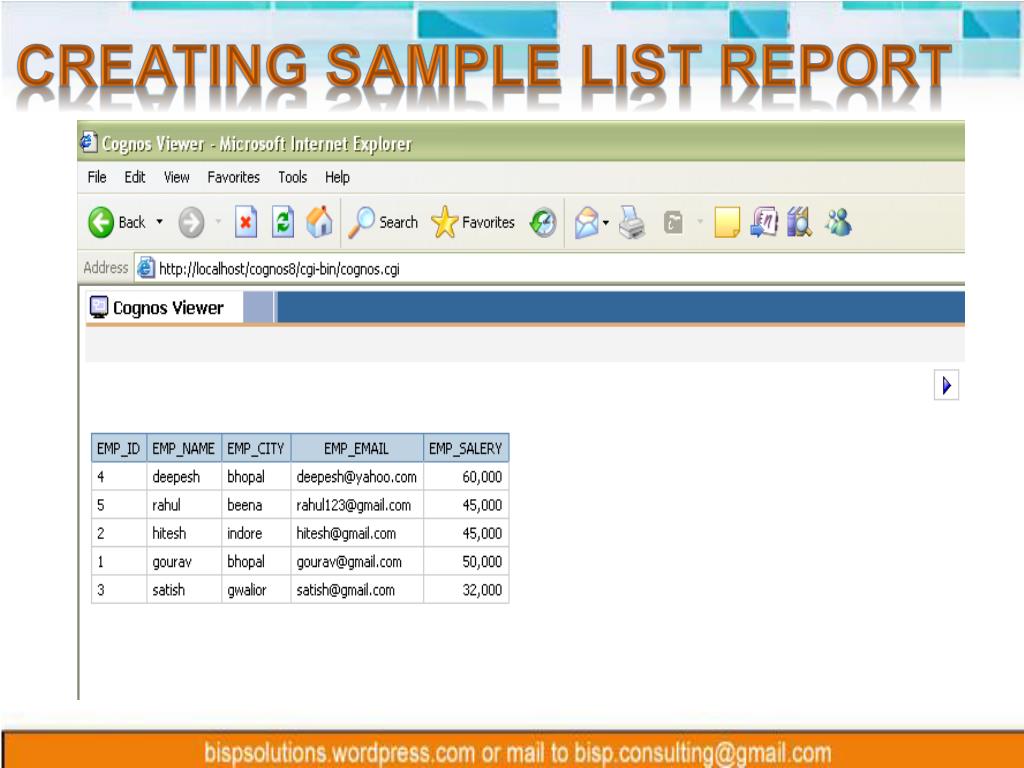1024x768 pixels.
Task: Open browsing History from the toolbar
Action: (543, 223)
